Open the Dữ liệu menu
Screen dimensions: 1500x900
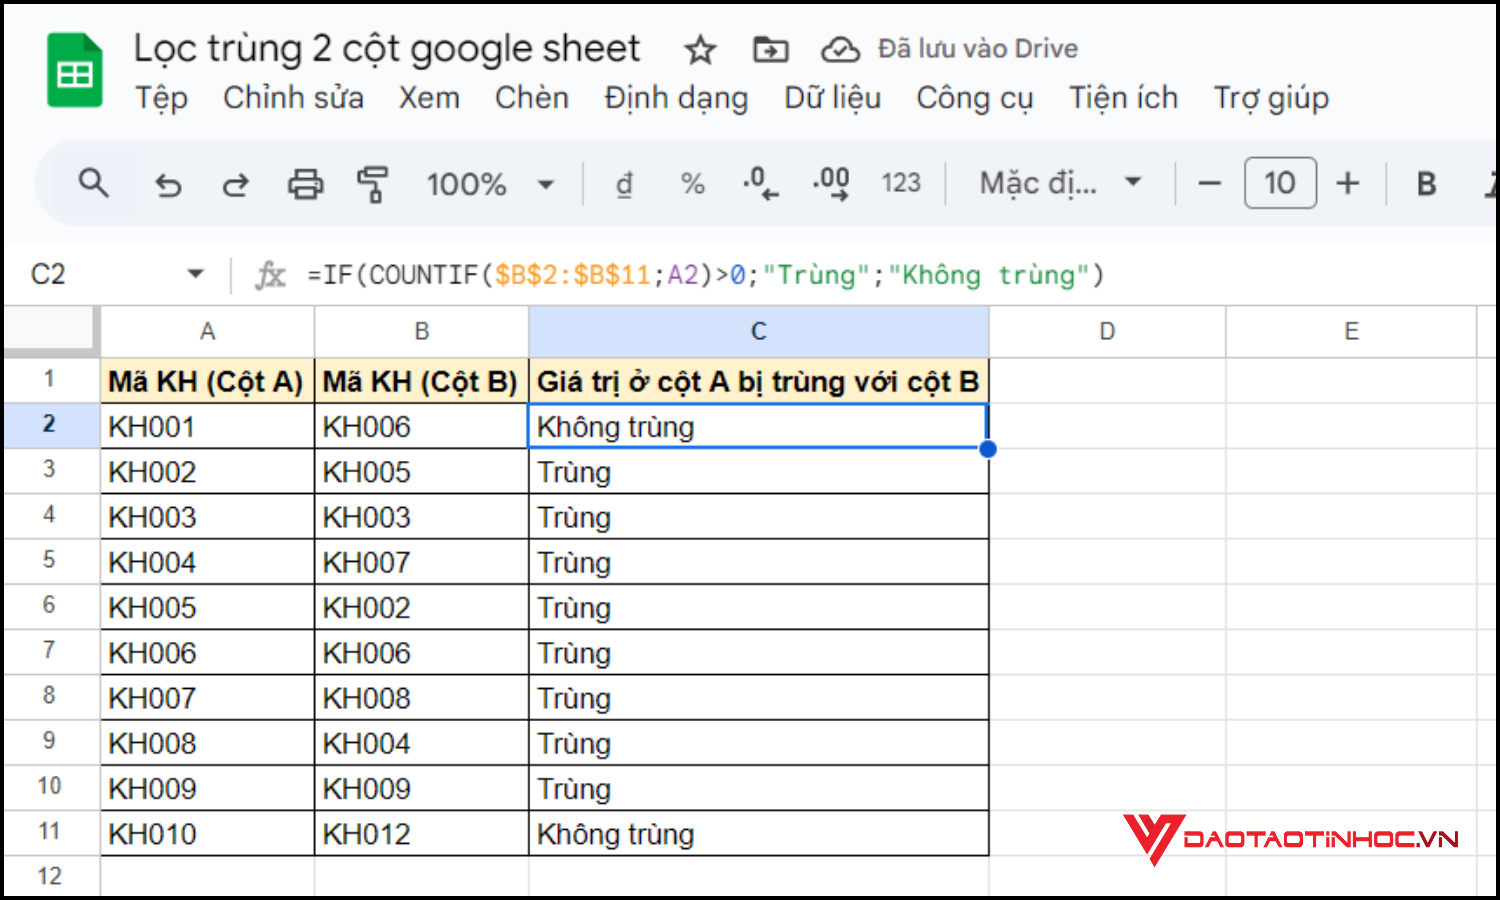click(832, 98)
